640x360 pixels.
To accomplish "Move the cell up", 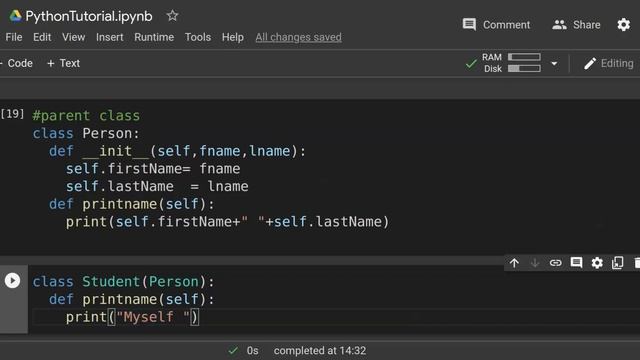I will point(514,263).
